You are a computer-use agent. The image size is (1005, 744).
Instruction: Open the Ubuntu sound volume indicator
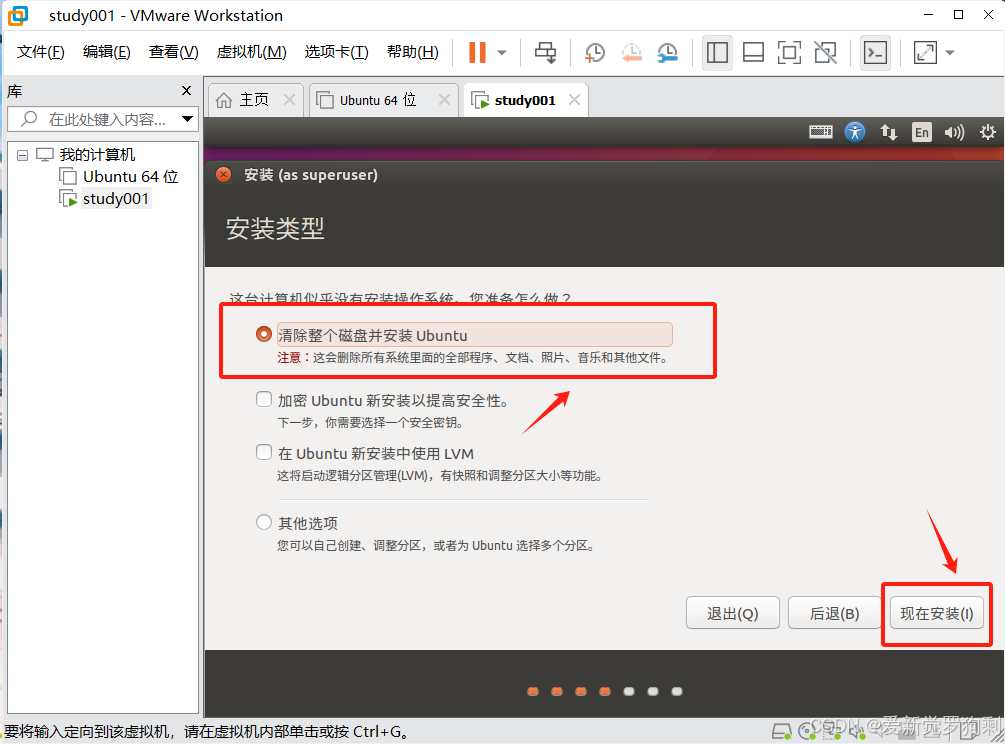coord(954,132)
